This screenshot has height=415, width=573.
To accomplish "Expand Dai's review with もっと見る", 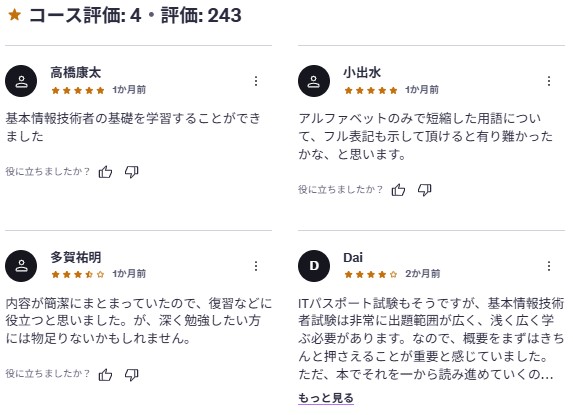I will coord(326,398).
